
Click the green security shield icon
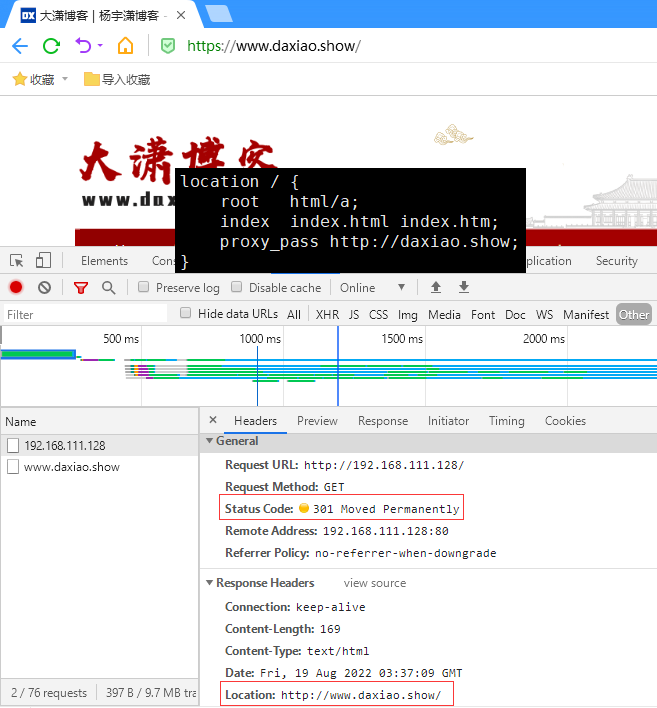point(168,46)
